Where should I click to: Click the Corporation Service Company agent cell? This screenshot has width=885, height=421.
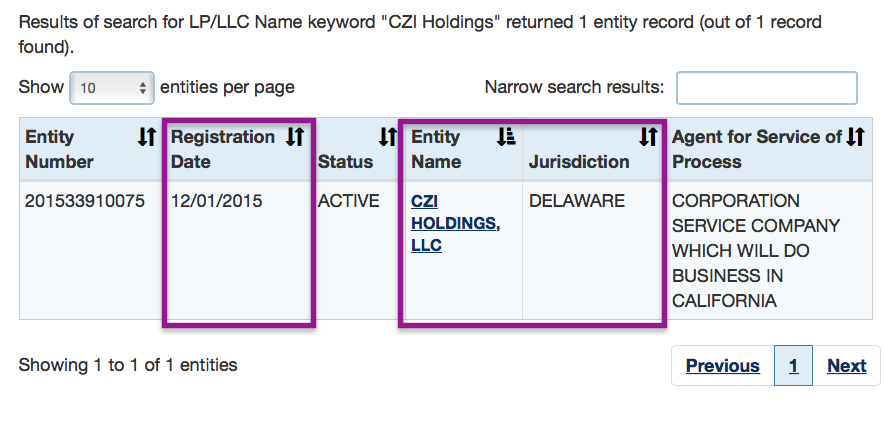coord(755,250)
